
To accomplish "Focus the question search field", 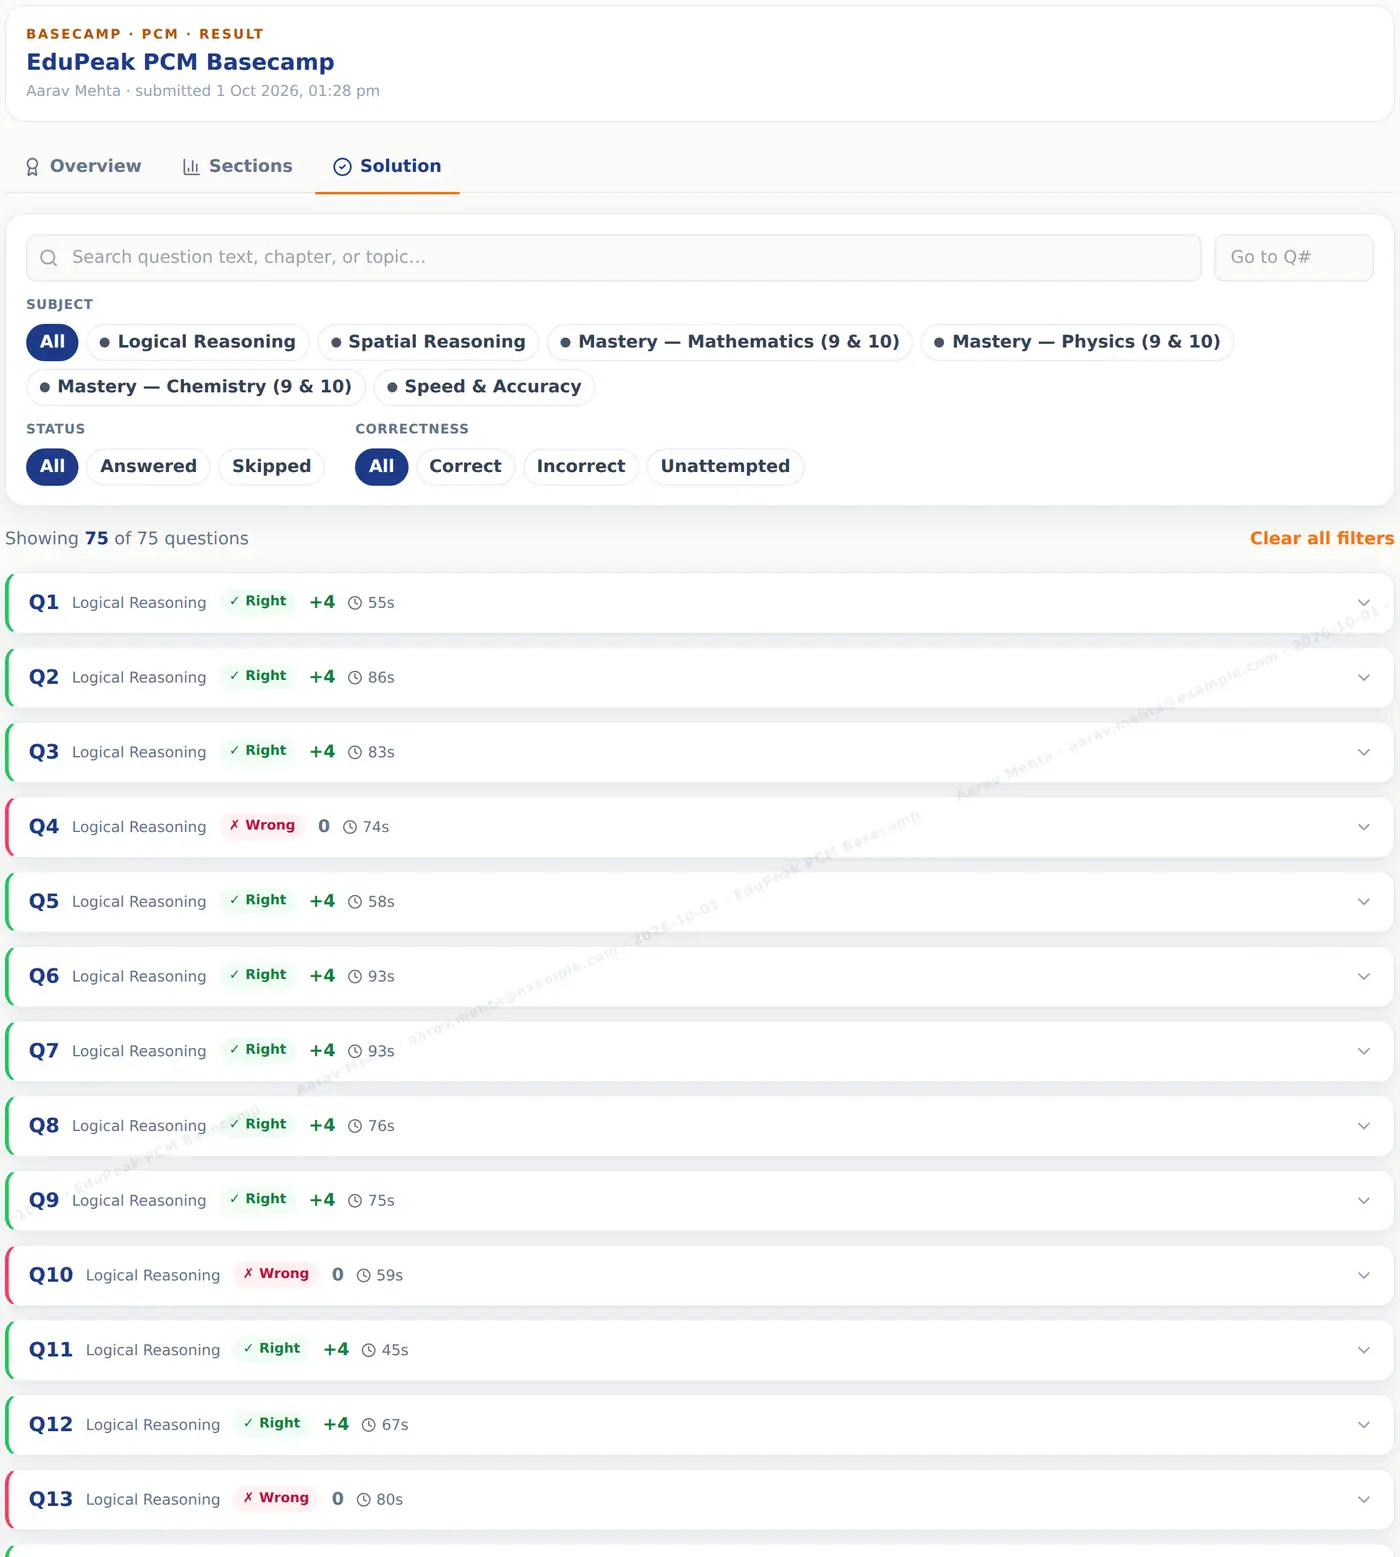I will (613, 258).
